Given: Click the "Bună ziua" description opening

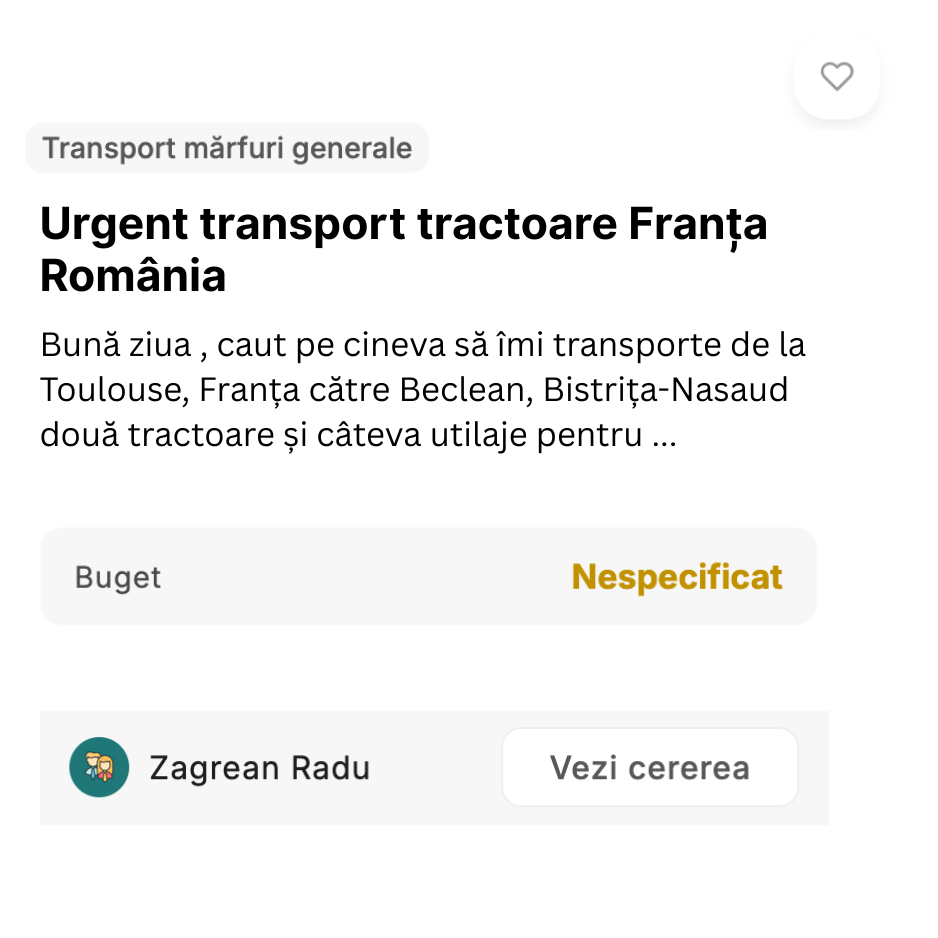Looking at the screenshot, I should point(115,345).
